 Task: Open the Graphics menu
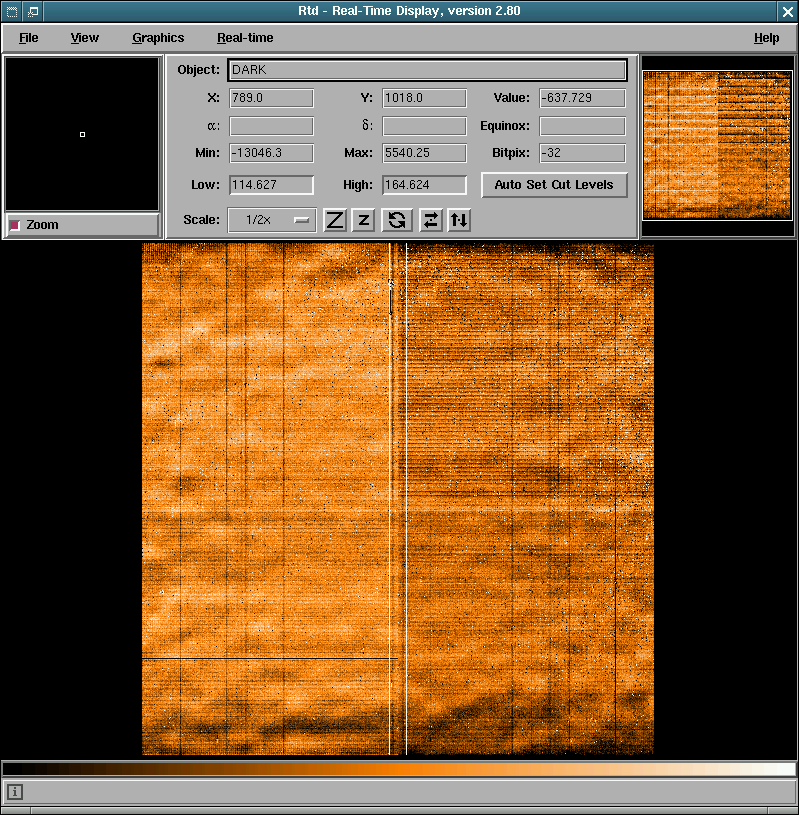click(158, 38)
